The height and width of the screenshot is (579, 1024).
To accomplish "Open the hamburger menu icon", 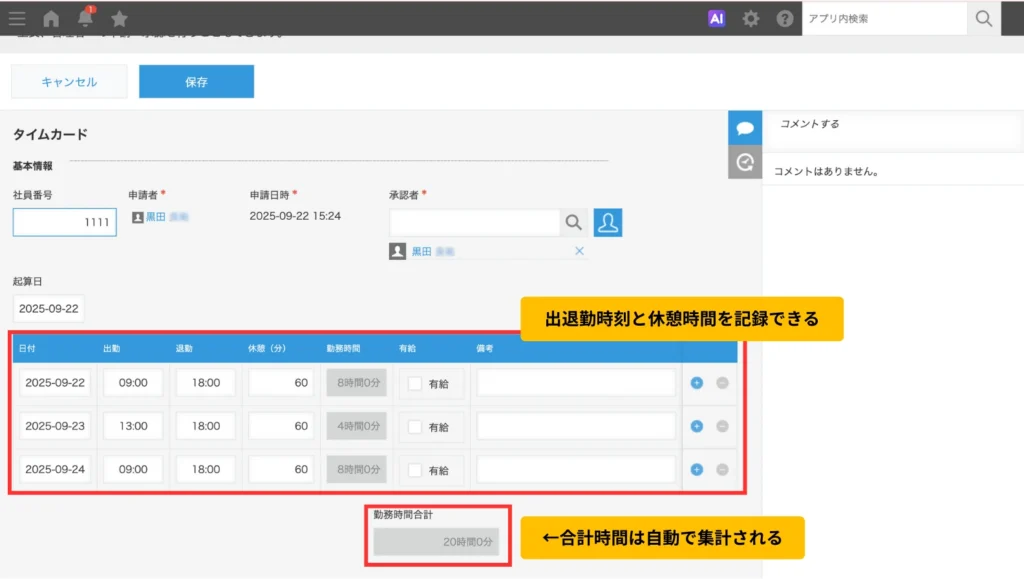I will pyautogui.click(x=17, y=18).
